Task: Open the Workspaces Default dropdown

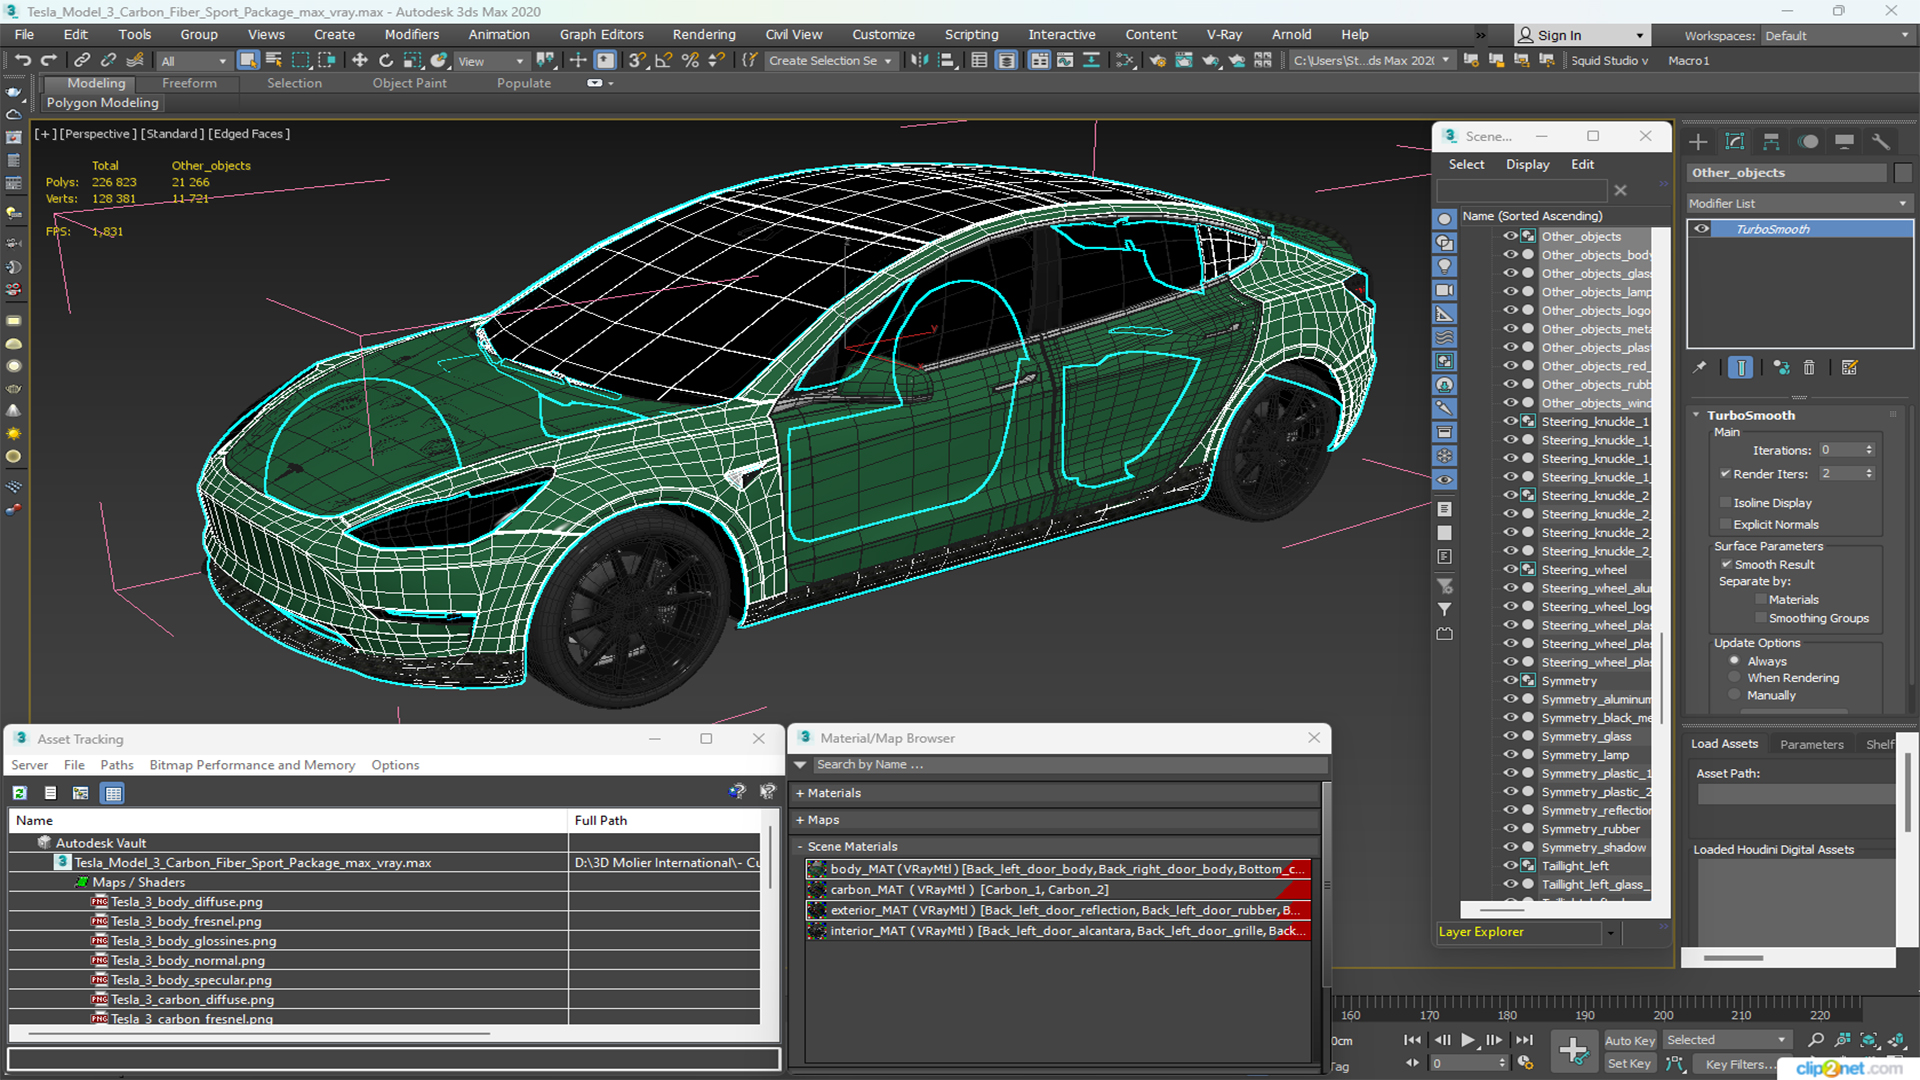Action: click(1837, 35)
